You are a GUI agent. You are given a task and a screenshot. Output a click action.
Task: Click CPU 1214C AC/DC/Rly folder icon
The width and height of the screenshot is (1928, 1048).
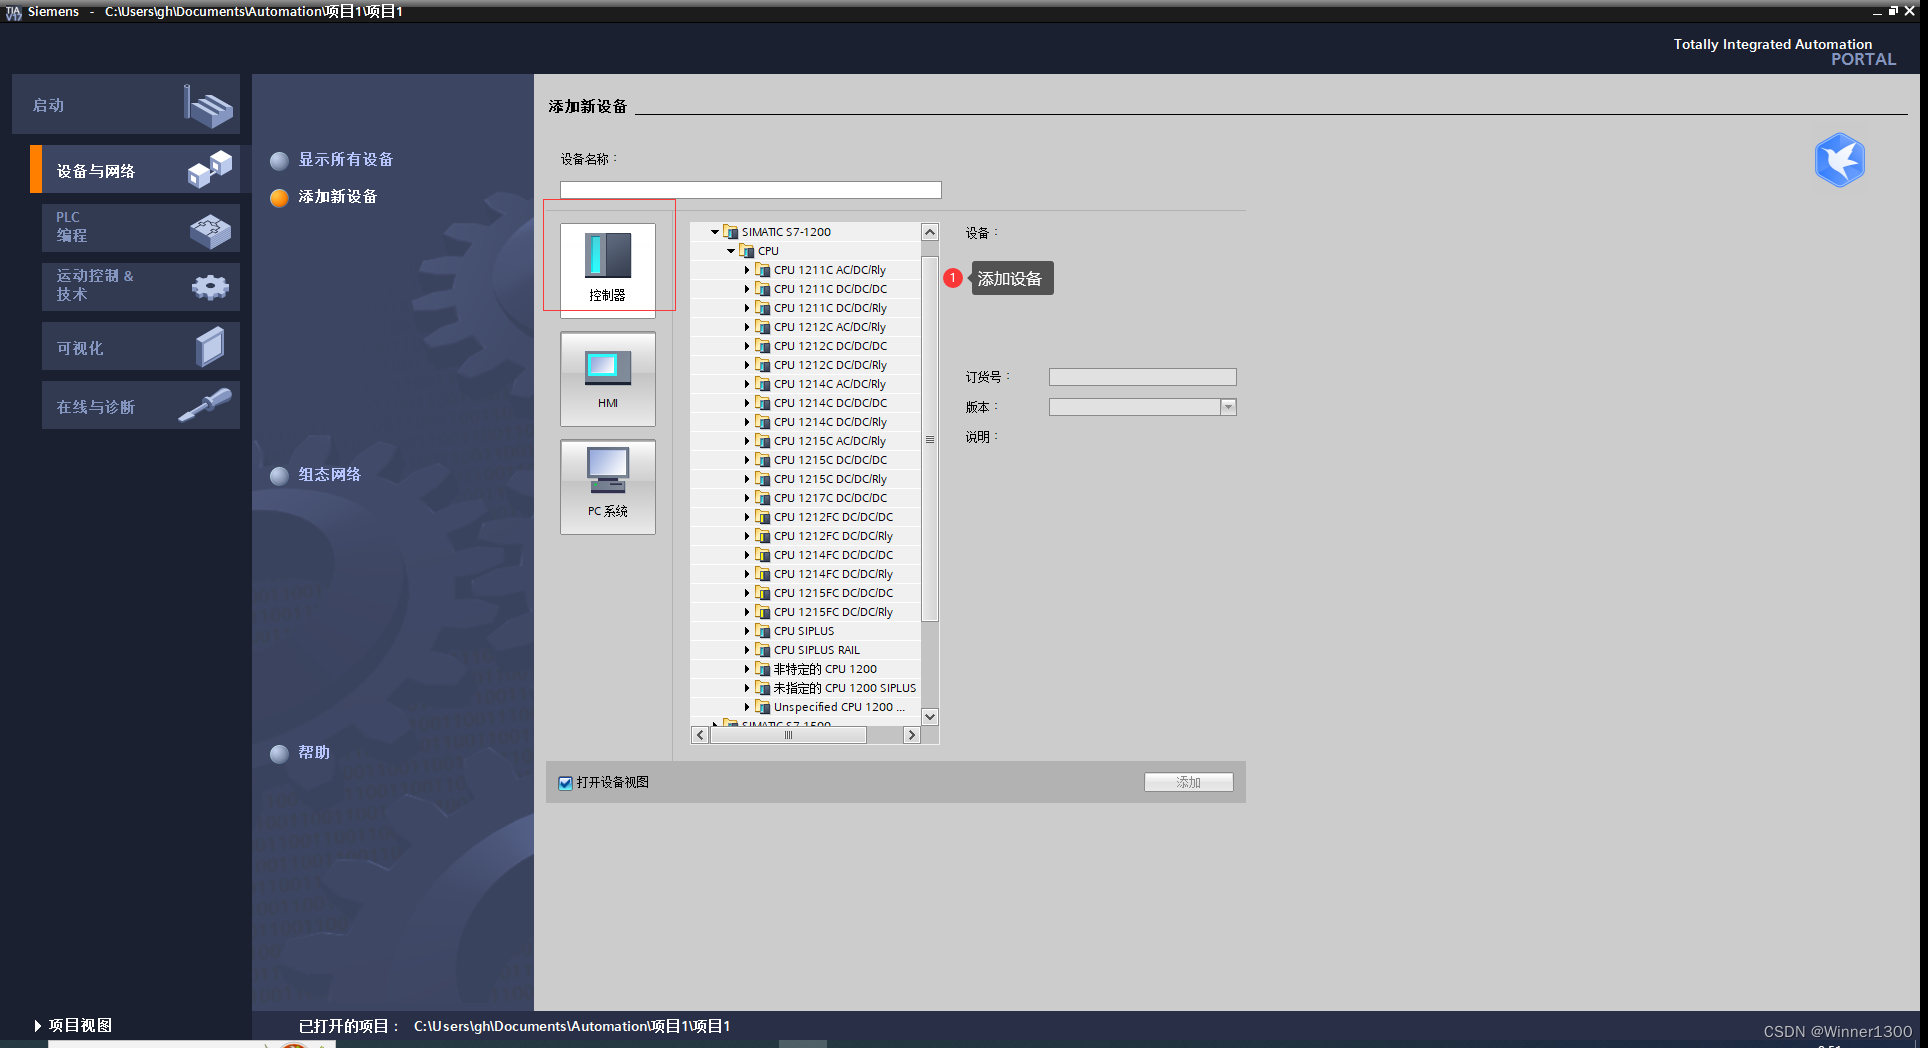point(763,384)
